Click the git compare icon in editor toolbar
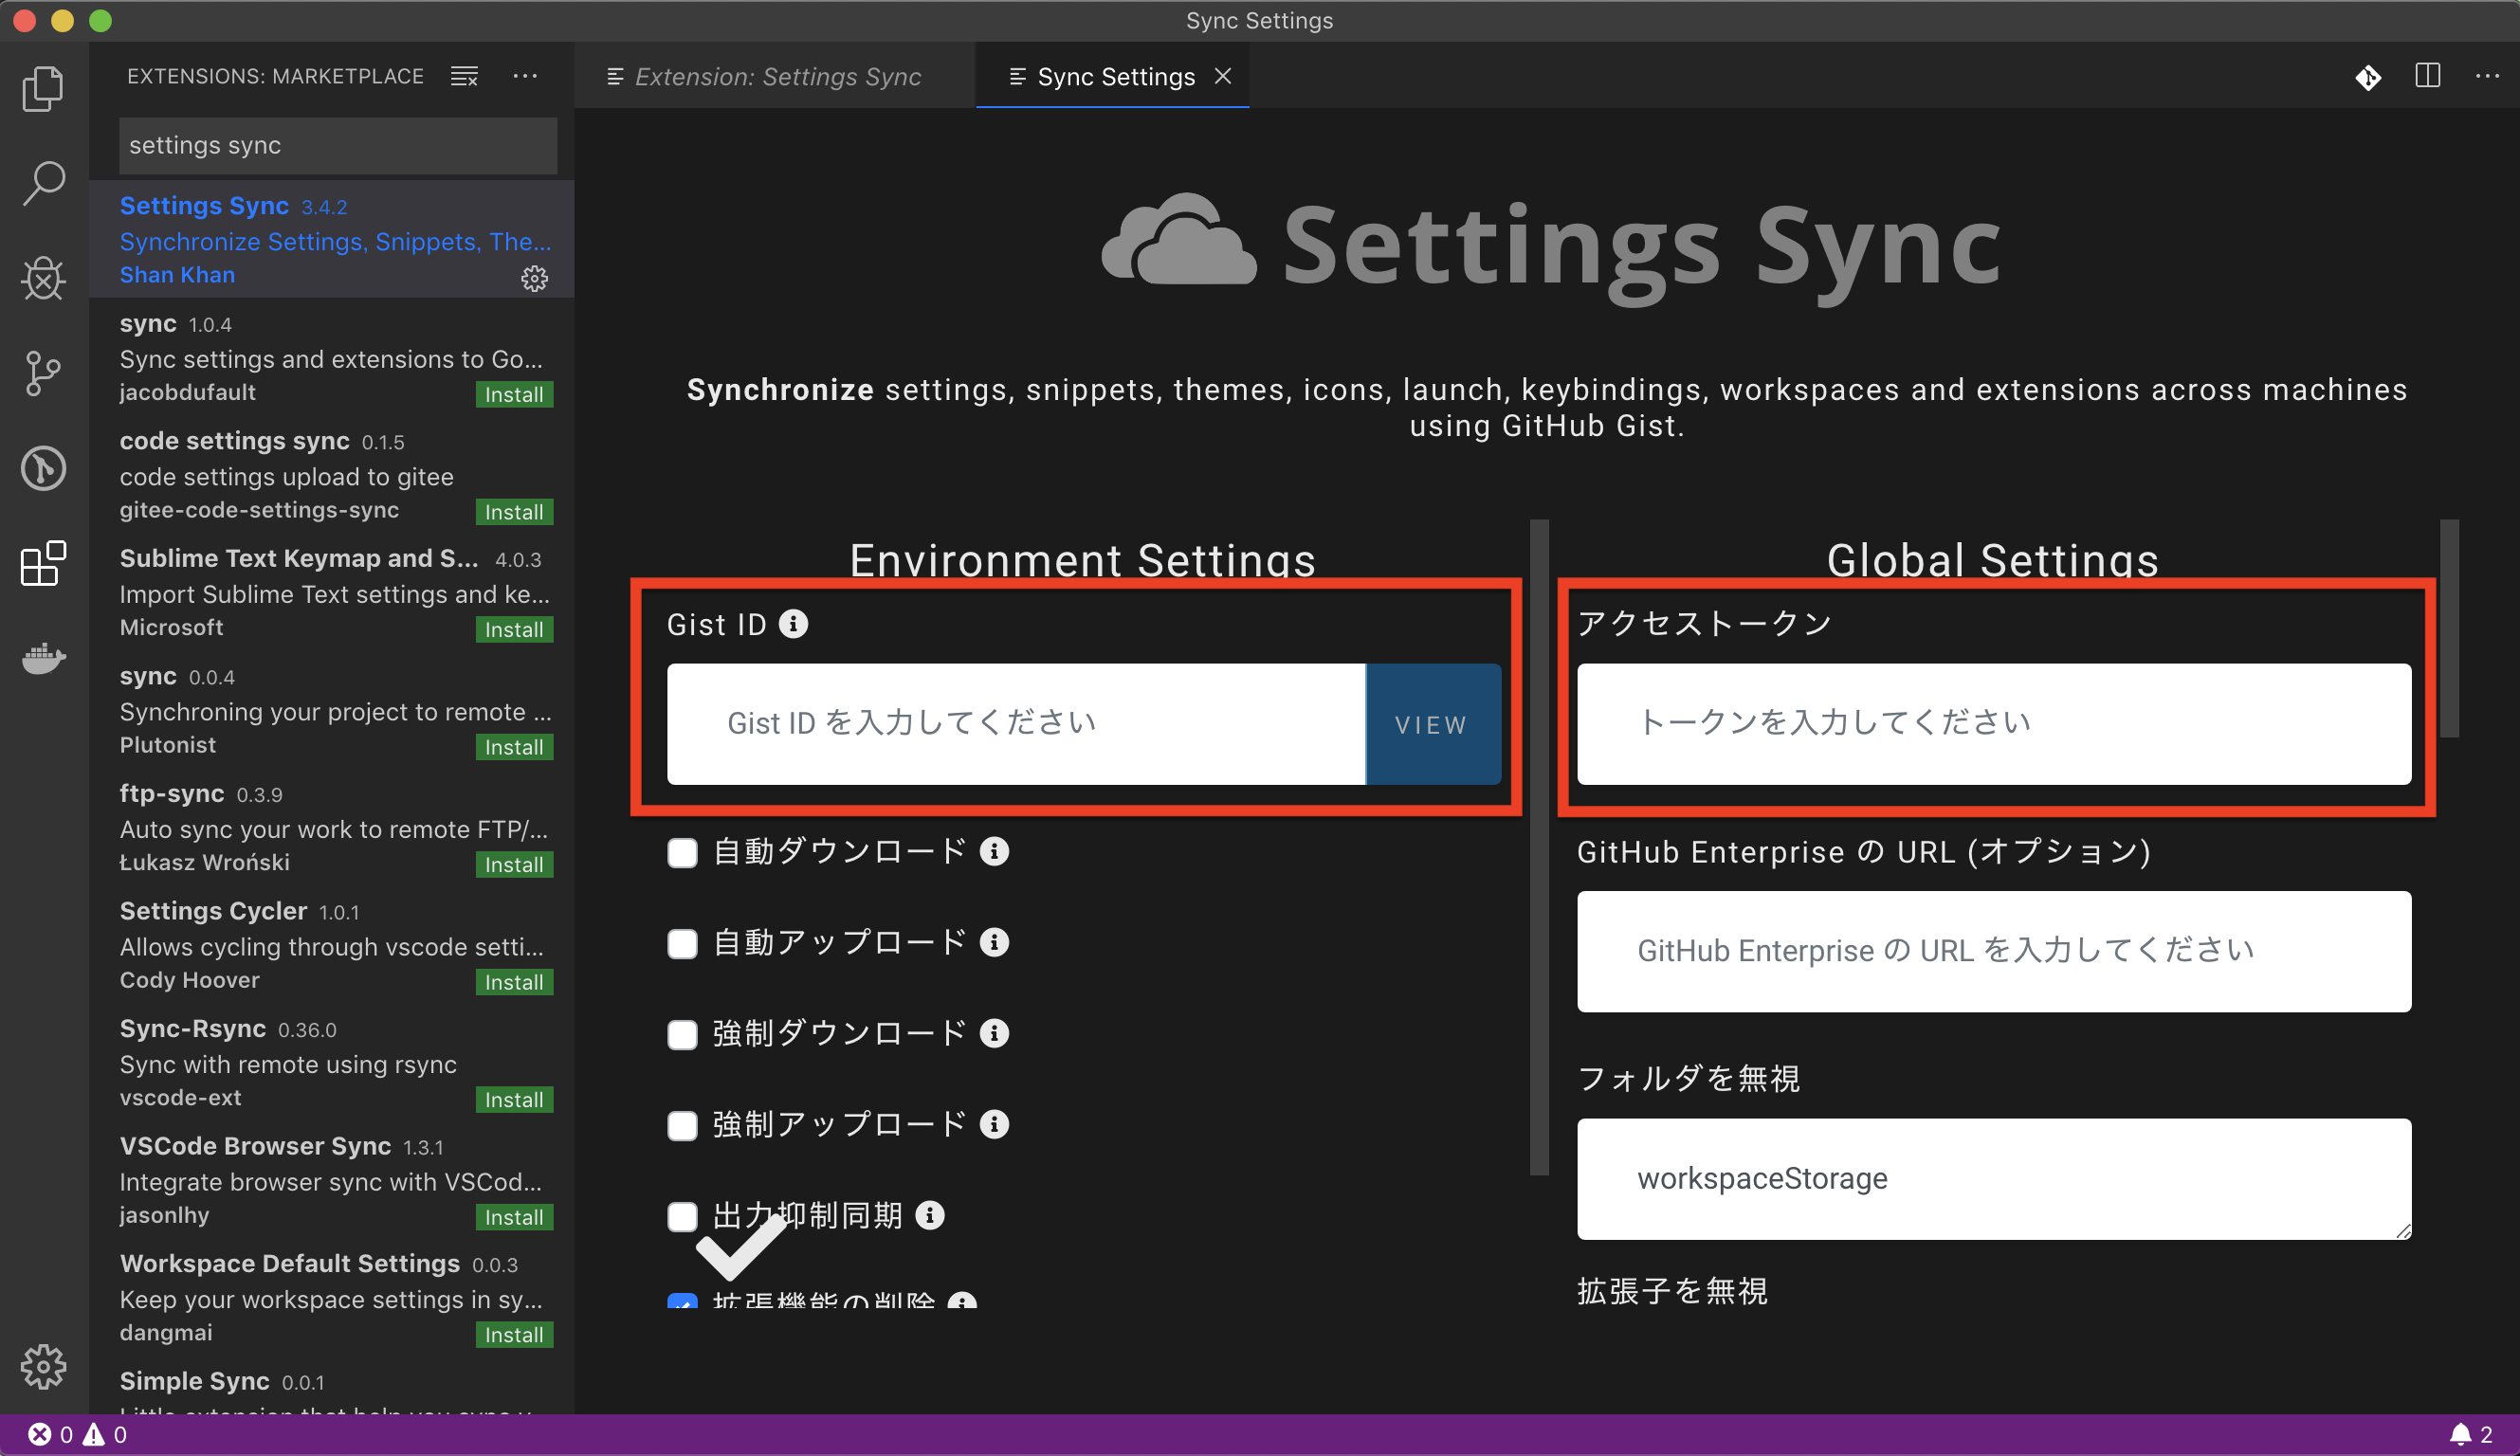The height and width of the screenshot is (1456, 2520). pyautogui.click(x=2367, y=77)
